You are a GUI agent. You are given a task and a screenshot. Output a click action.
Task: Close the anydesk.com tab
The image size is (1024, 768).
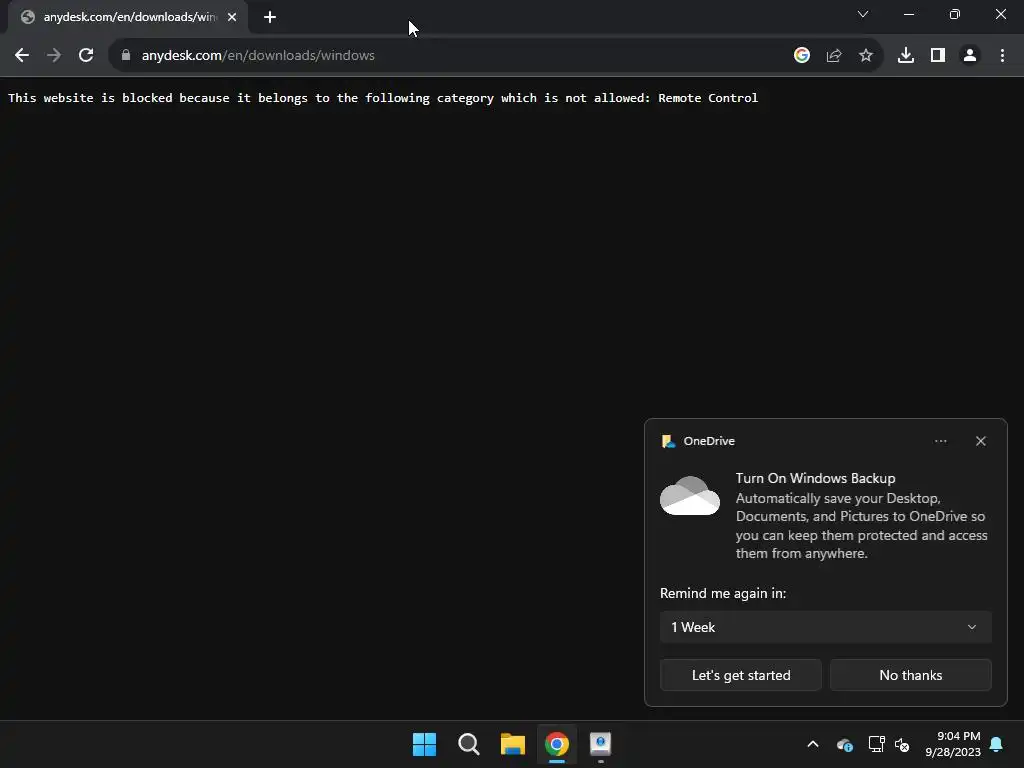coord(232,18)
